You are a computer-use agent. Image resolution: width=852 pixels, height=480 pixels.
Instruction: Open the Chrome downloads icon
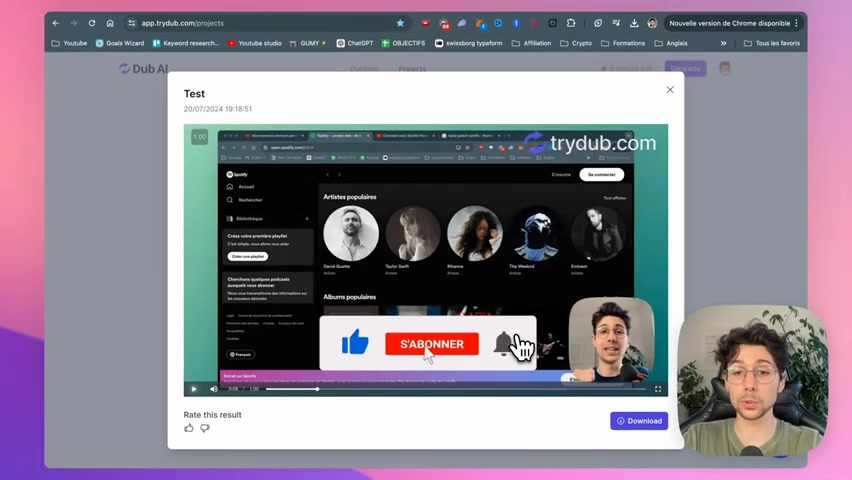[x=634, y=23]
